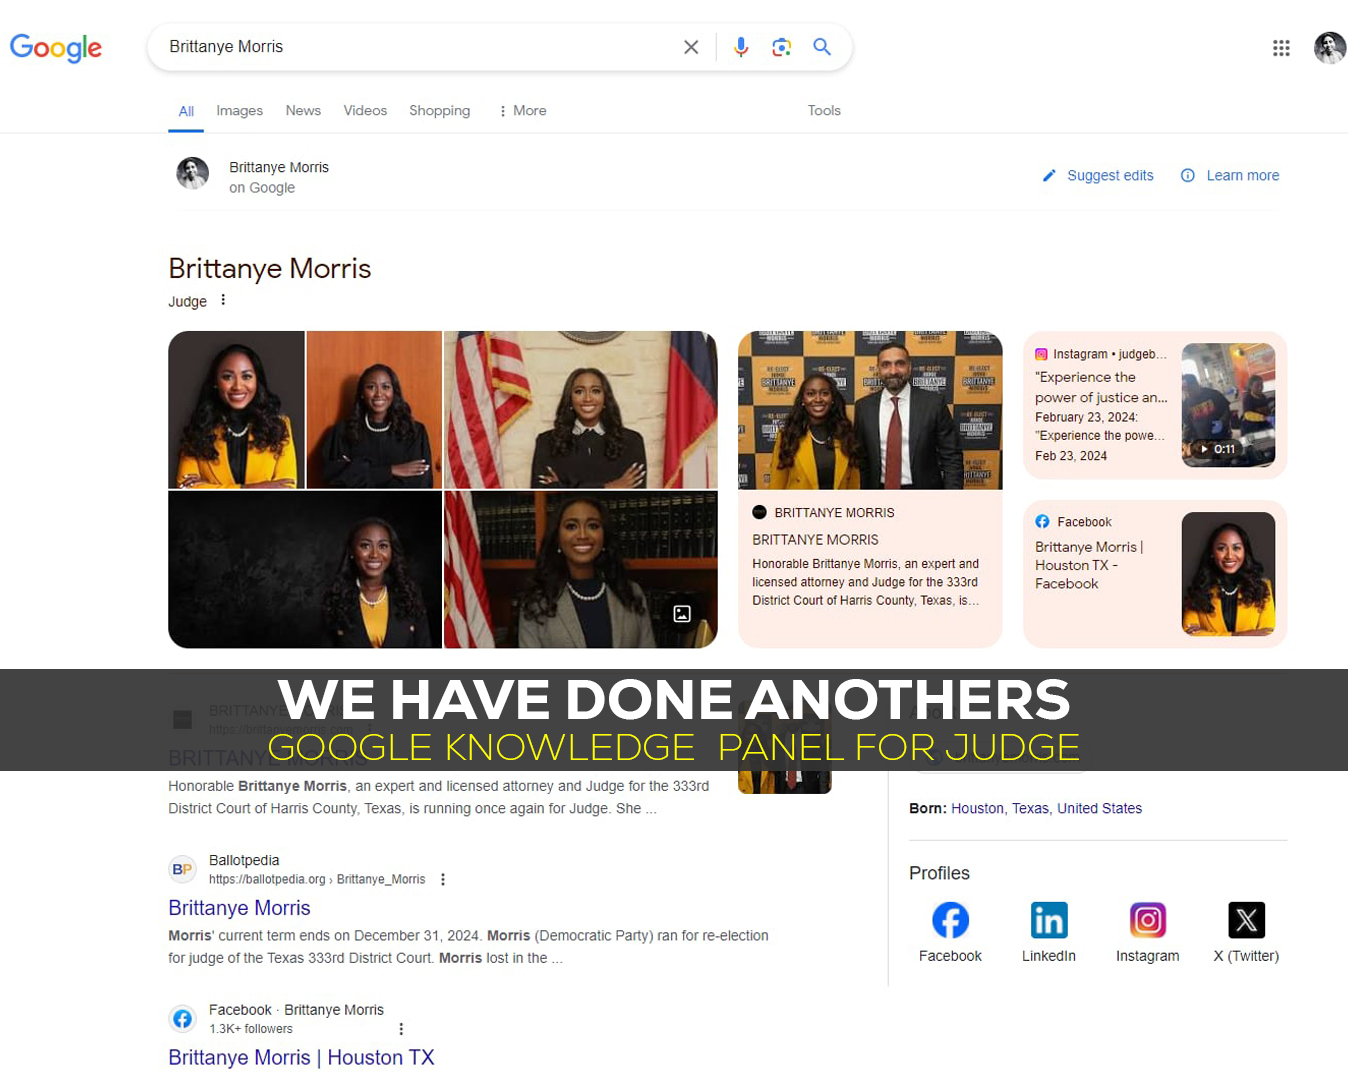Open the Ballotpedia result options menu
Viewport: 1348px width, 1072px height.
pos(443,880)
